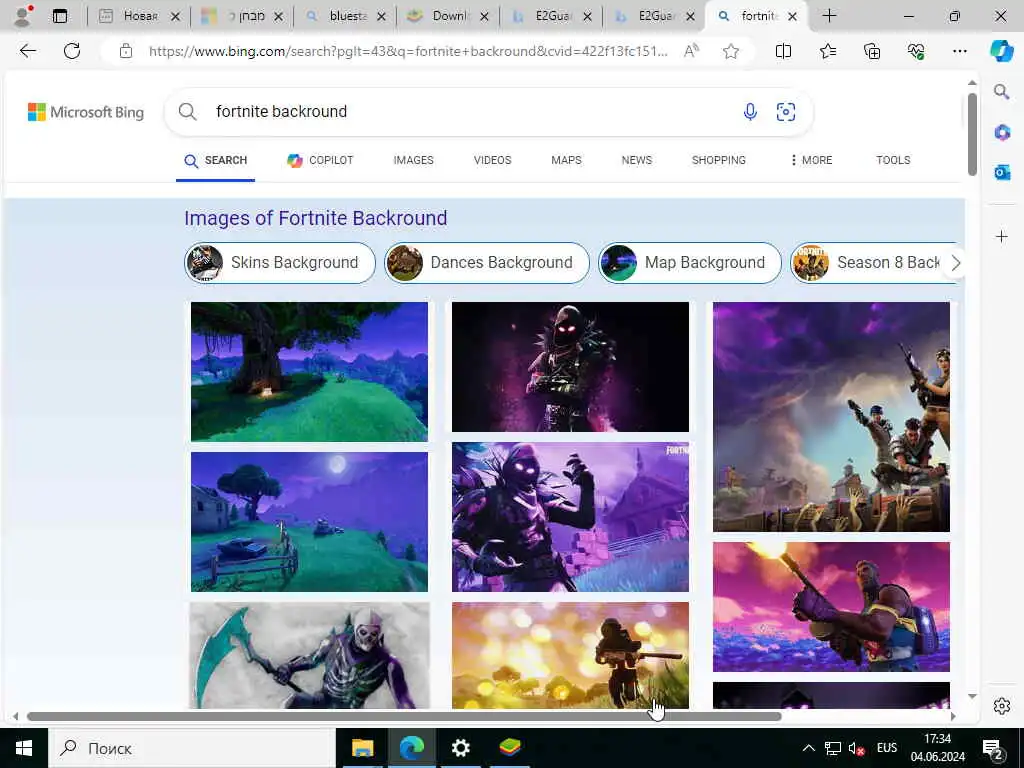Switch to Shopping results

[718, 160]
